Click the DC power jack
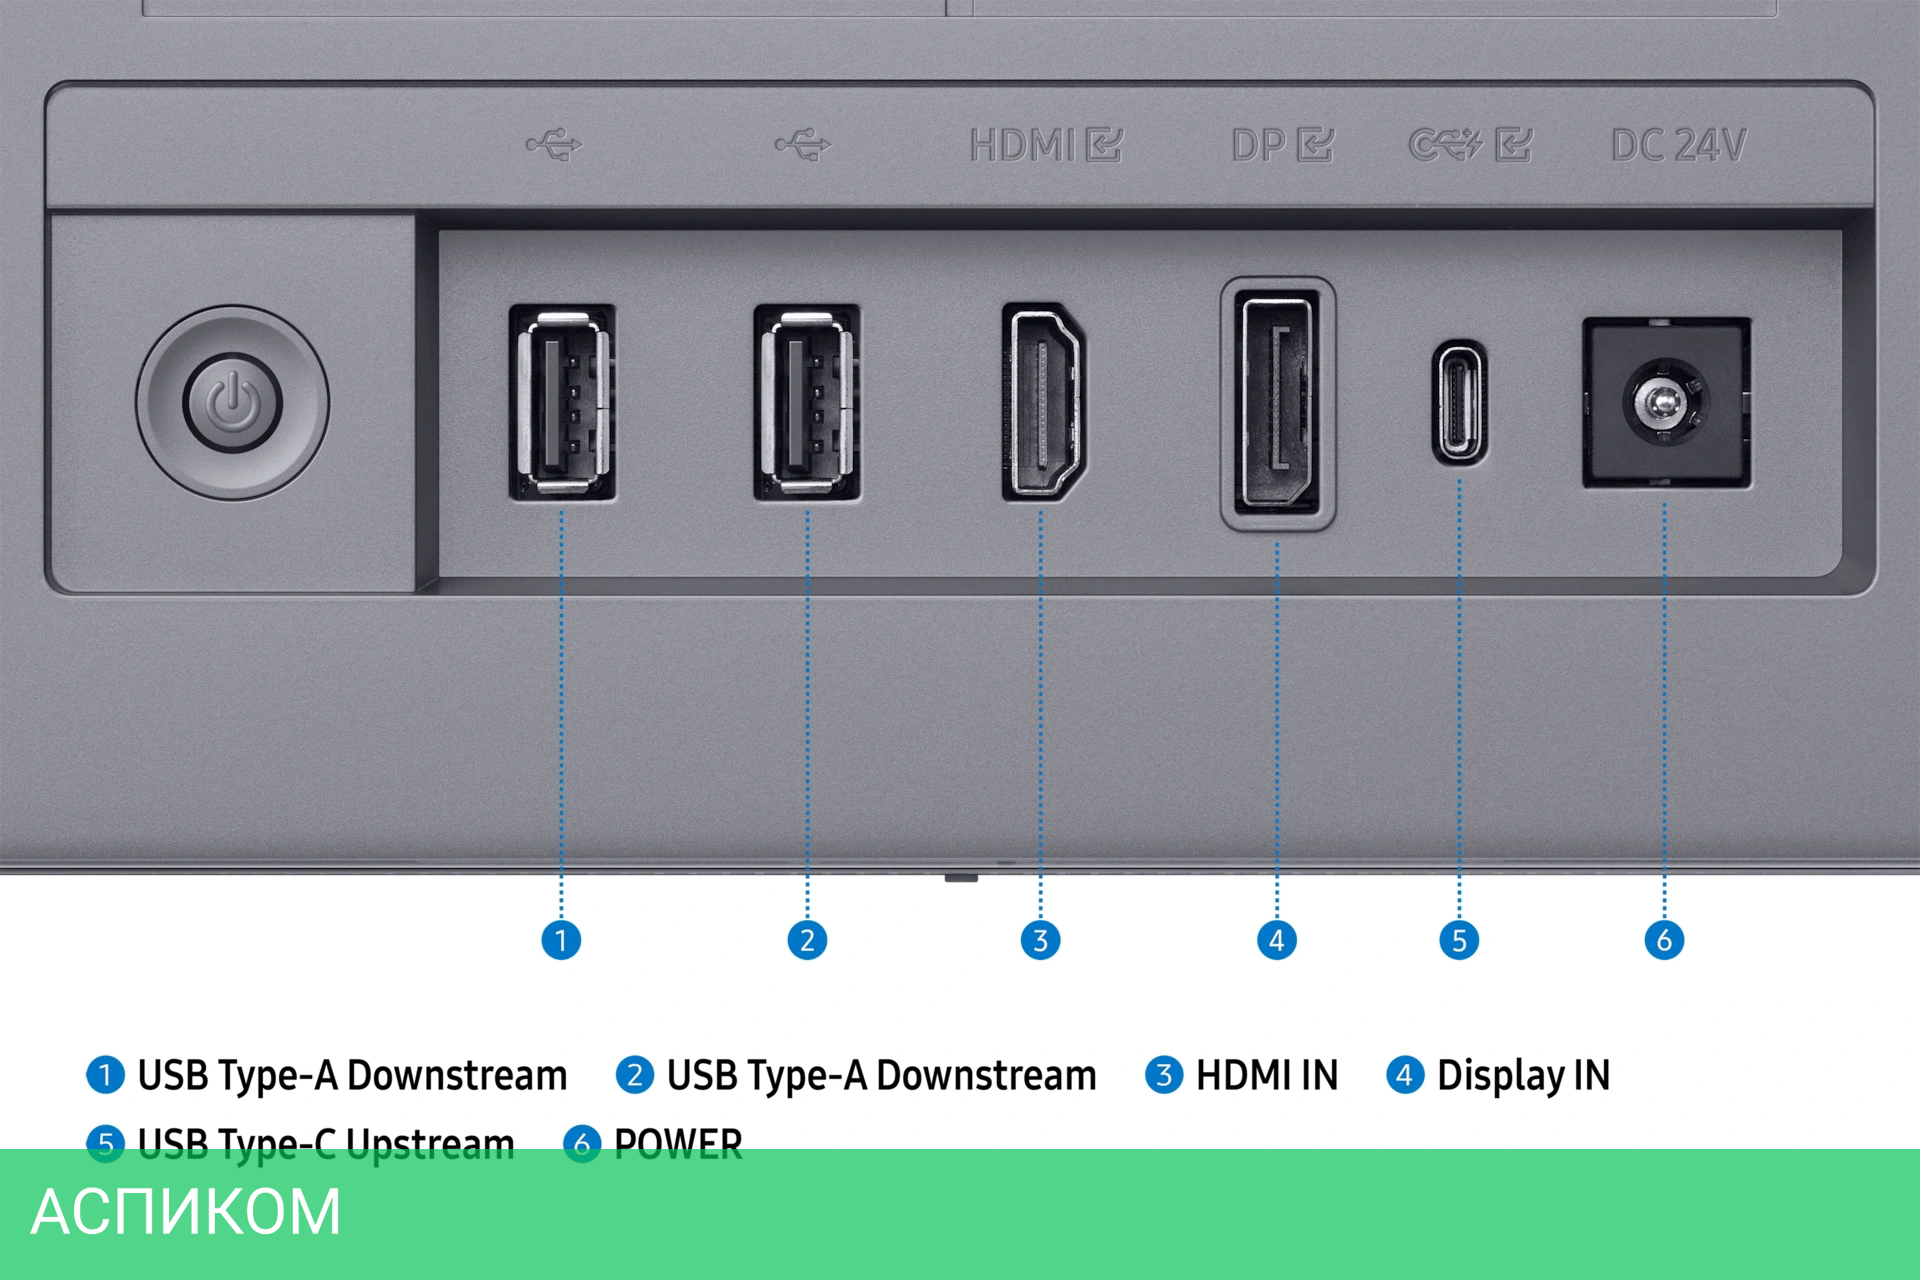 pos(1665,402)
